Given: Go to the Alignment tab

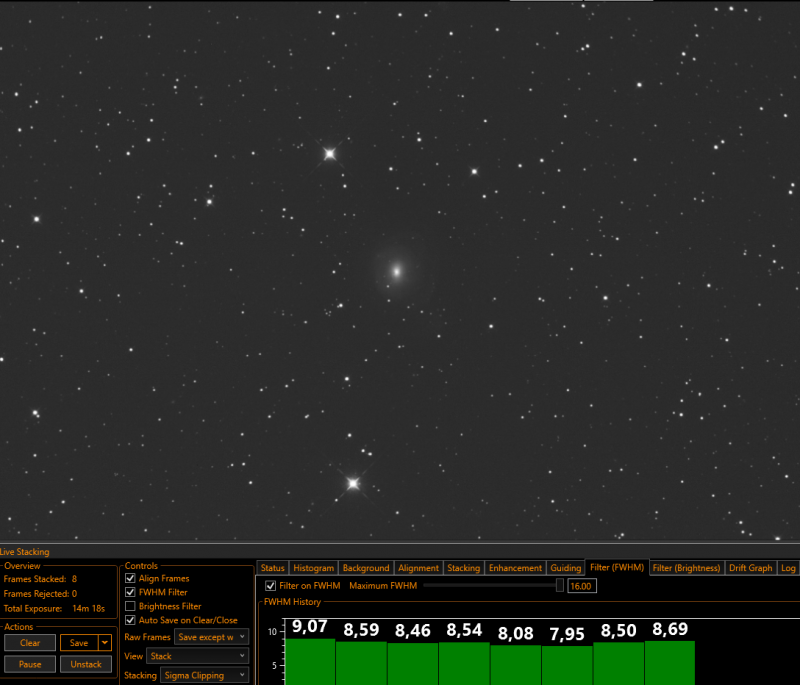Looking at the screenshot, I should [x=418, y=568].
